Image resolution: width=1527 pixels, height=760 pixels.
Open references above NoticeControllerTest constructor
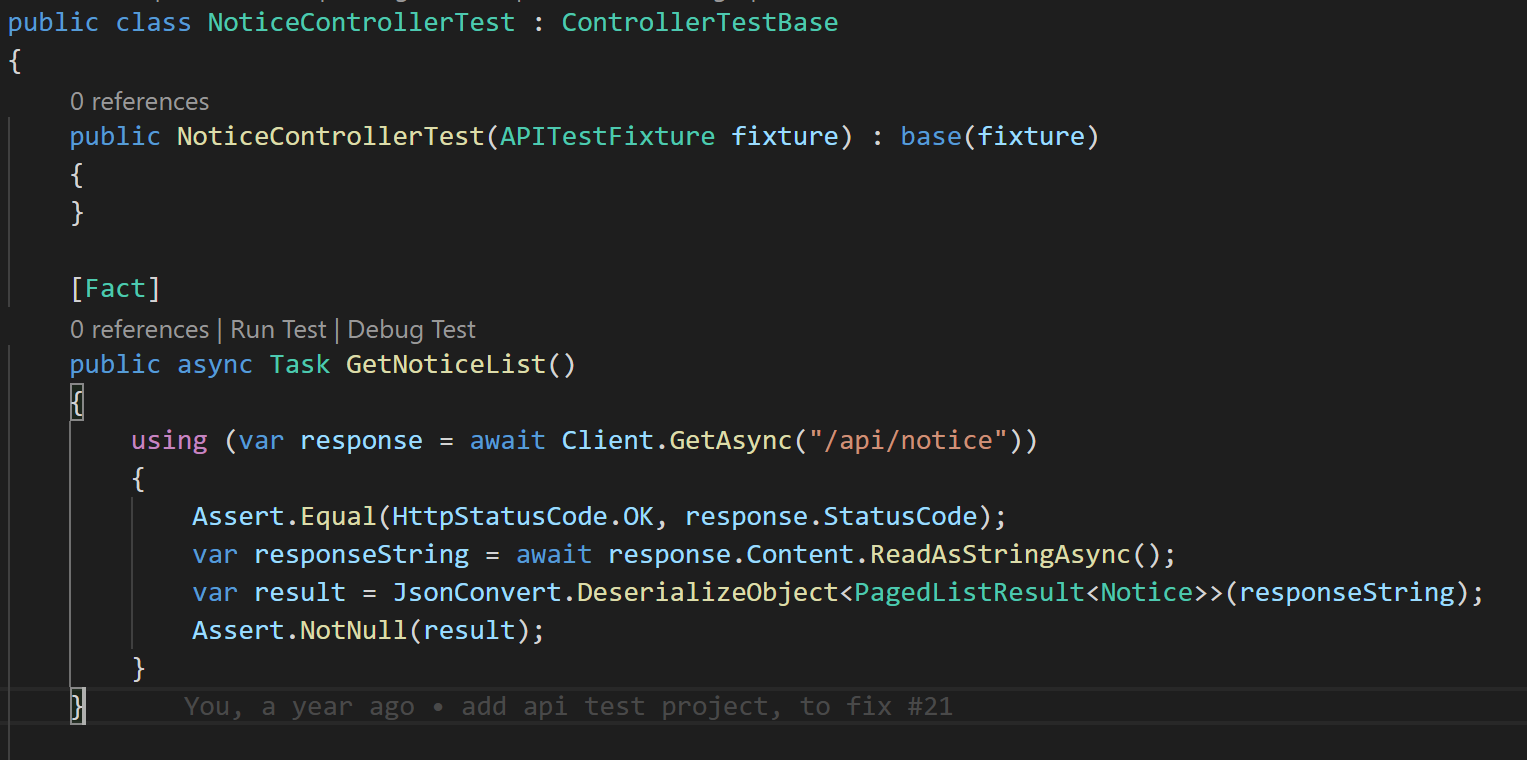point(139,101)
